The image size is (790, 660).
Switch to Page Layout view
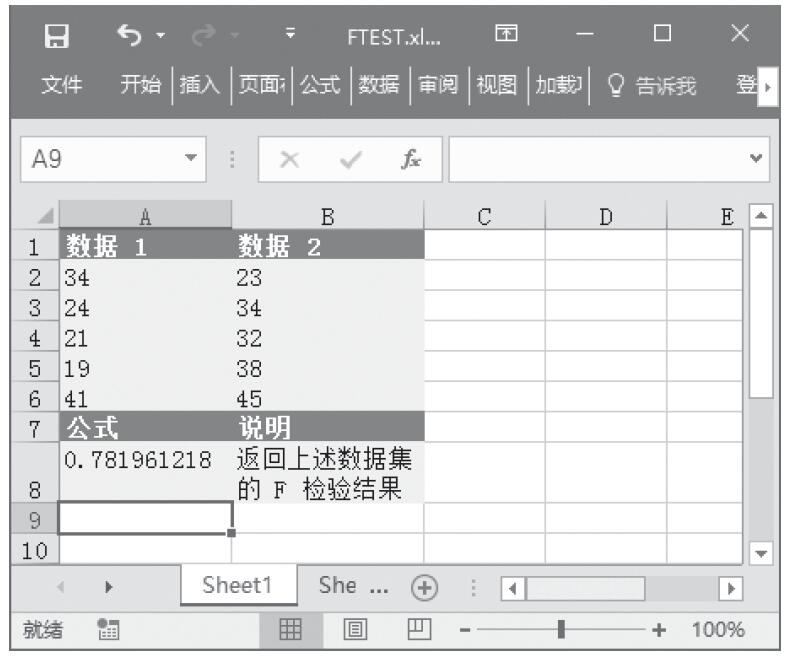(354, 630)
